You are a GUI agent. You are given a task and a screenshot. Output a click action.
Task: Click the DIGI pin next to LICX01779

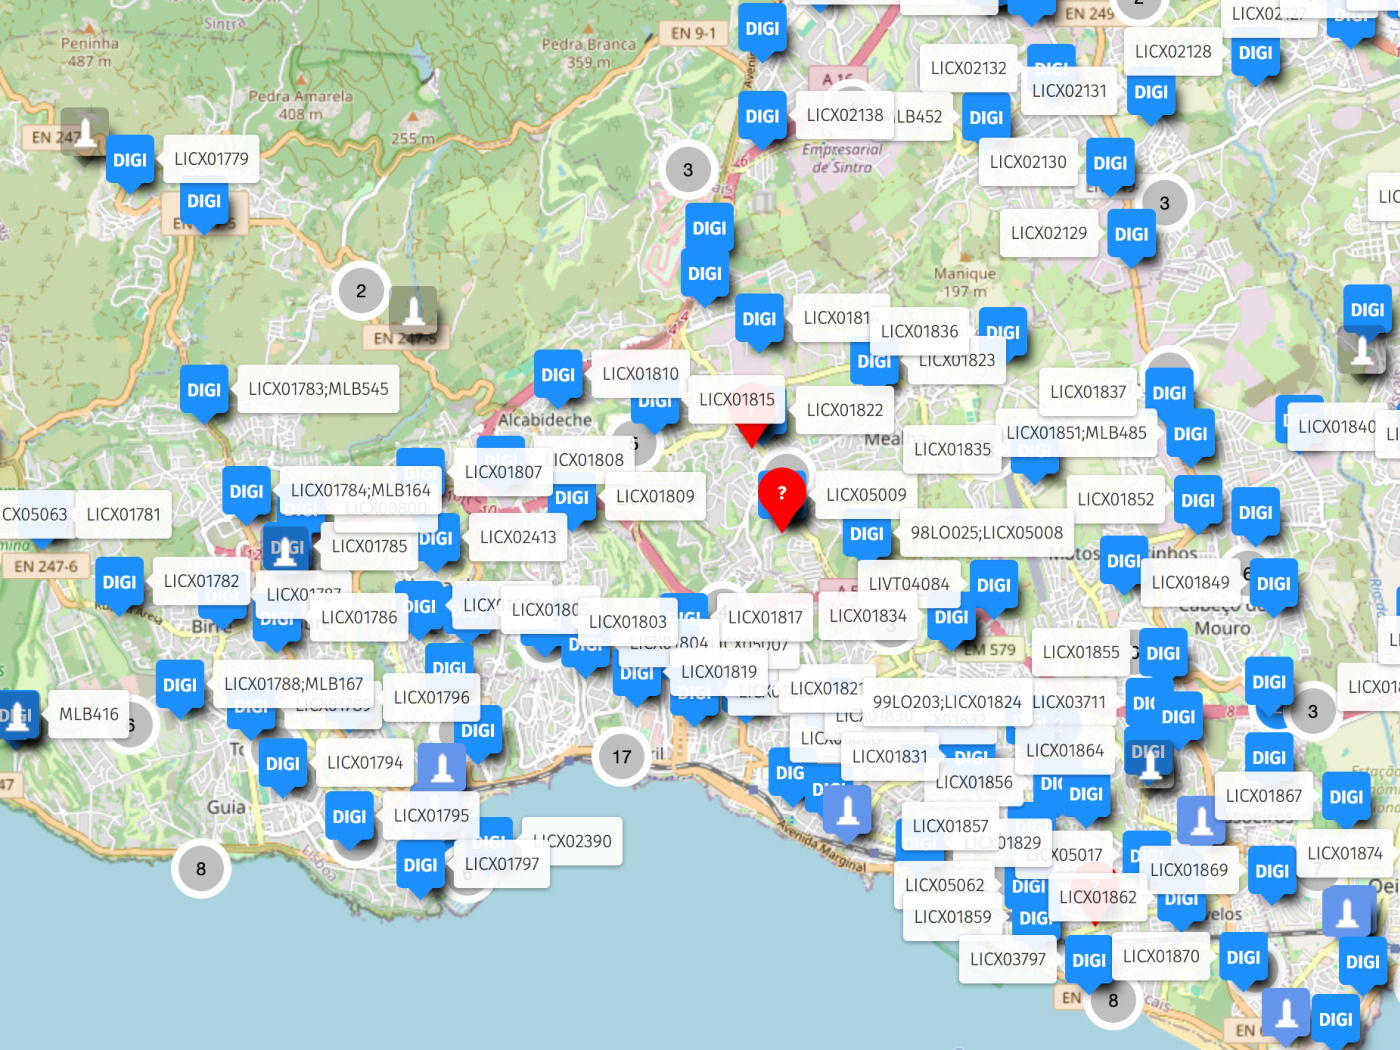click(129, 160)
